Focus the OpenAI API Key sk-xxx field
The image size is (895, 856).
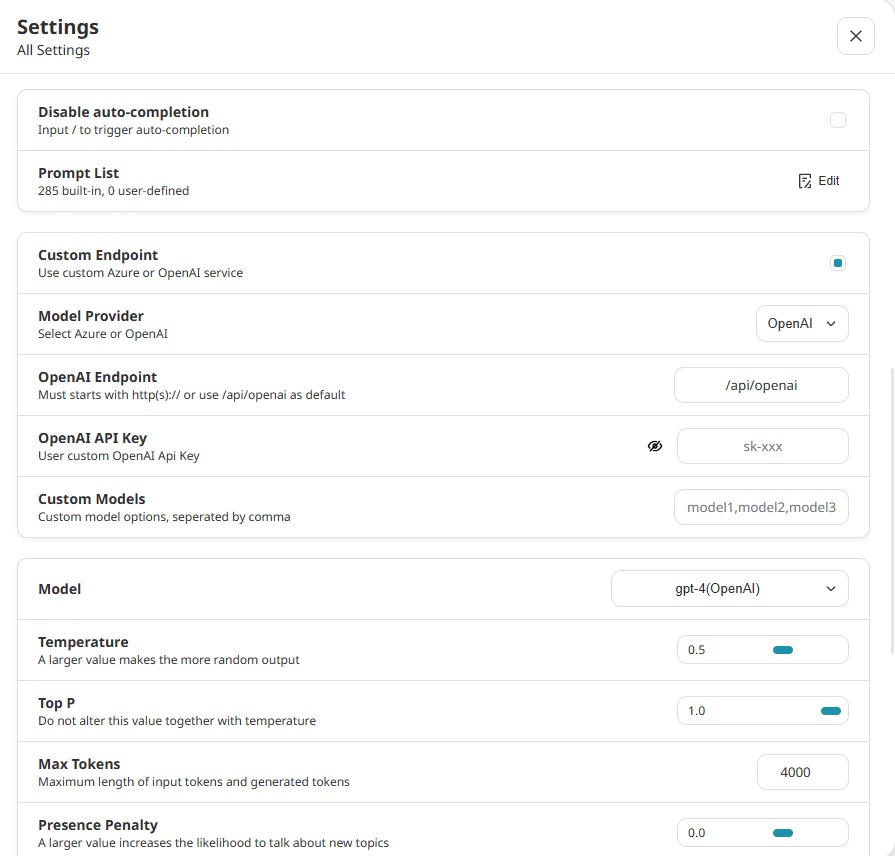[762, 447]
